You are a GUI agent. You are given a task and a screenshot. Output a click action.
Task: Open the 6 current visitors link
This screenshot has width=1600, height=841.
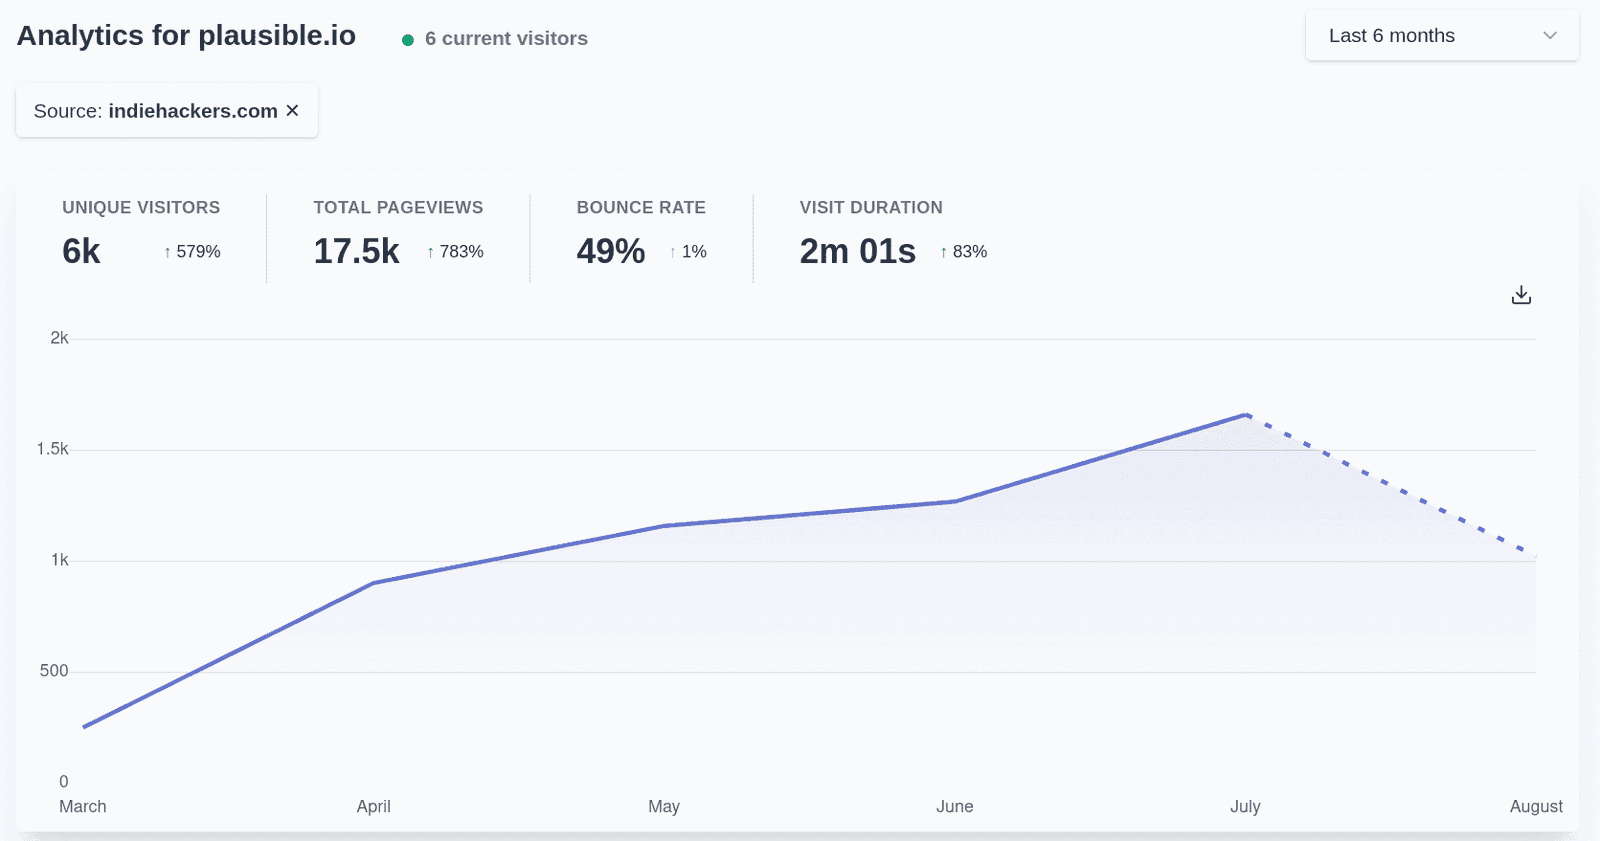505,39
